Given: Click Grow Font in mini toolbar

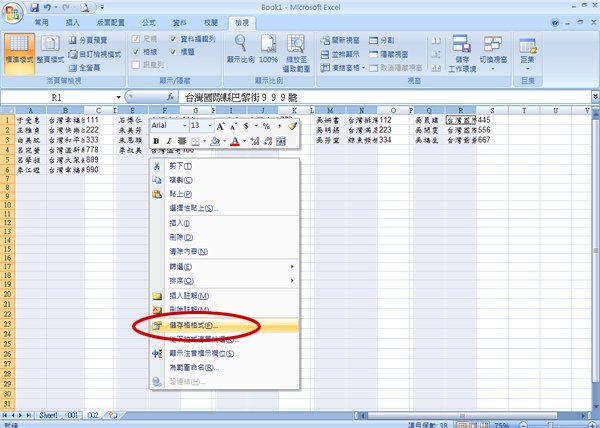Looking at the screenshot, I should [220, 126].
